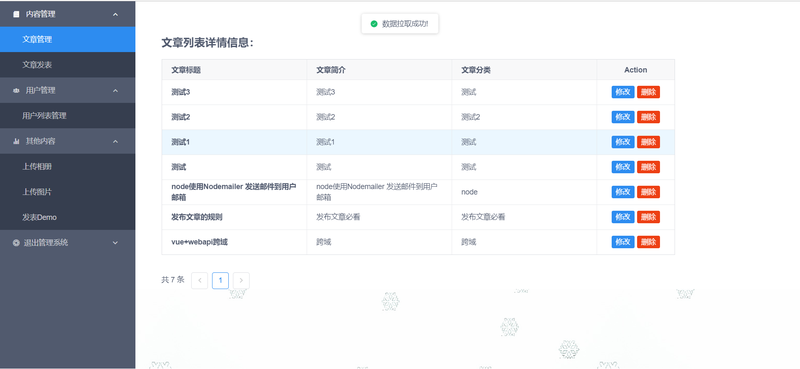Click 修改 in the 测试 row

click(x=623, y=167)
